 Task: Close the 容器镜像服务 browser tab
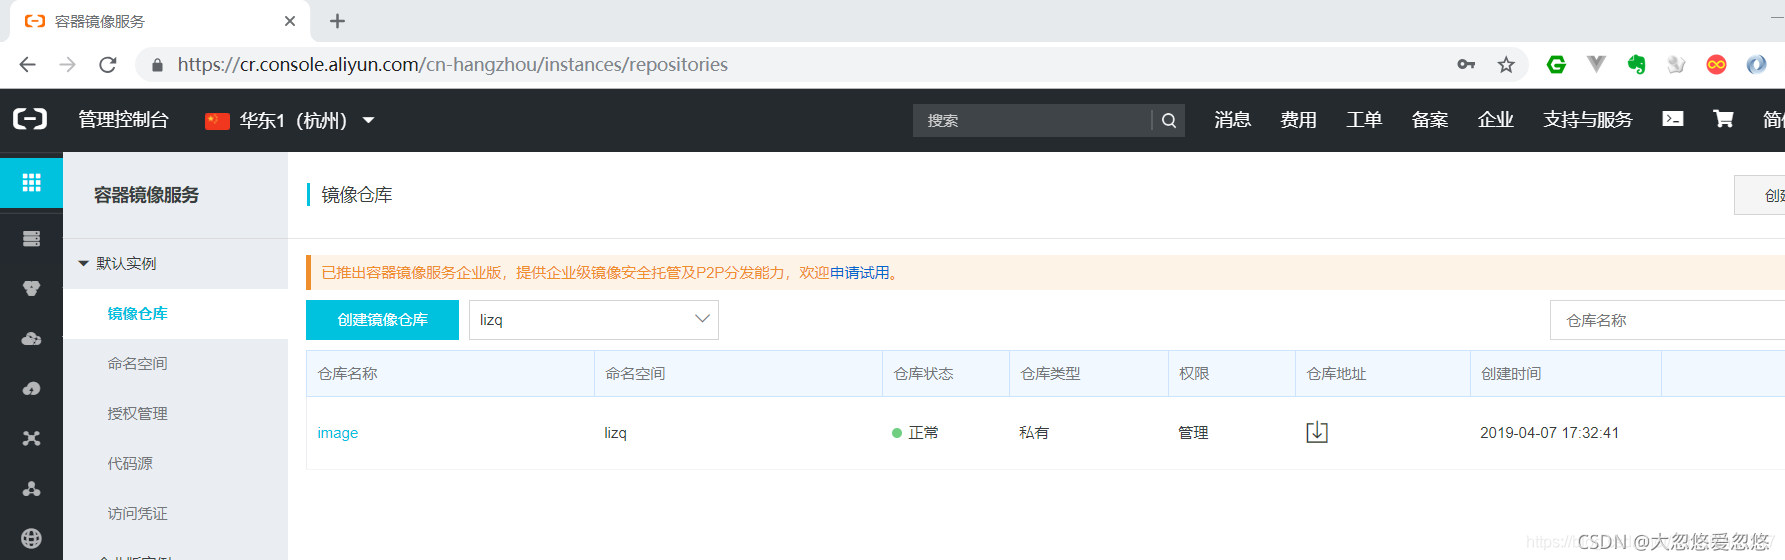pos(290,21)
